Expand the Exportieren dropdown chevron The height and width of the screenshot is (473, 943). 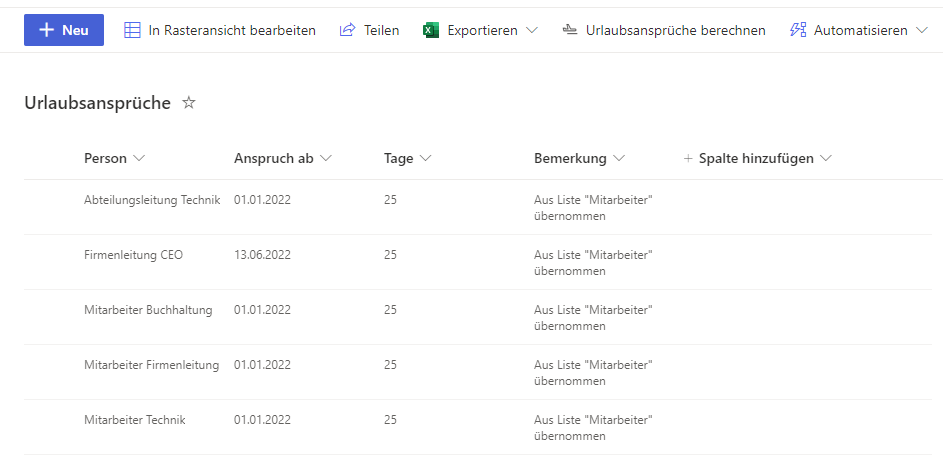(532, 30)
